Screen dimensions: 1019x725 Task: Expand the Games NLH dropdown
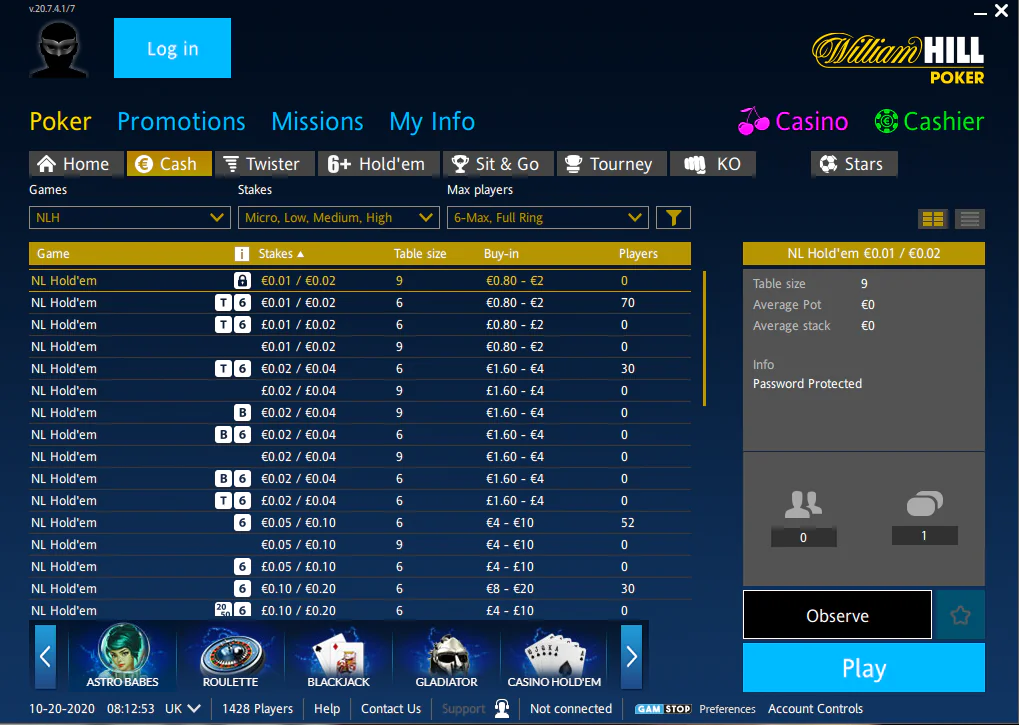130,217
